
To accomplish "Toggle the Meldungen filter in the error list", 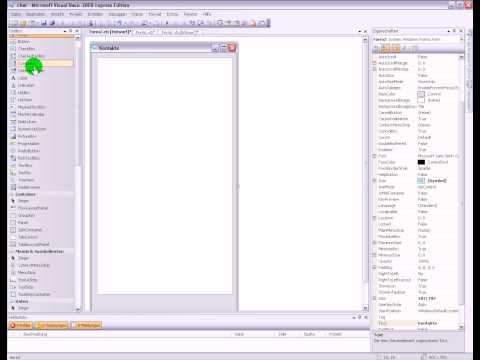I will coord(86,325).
